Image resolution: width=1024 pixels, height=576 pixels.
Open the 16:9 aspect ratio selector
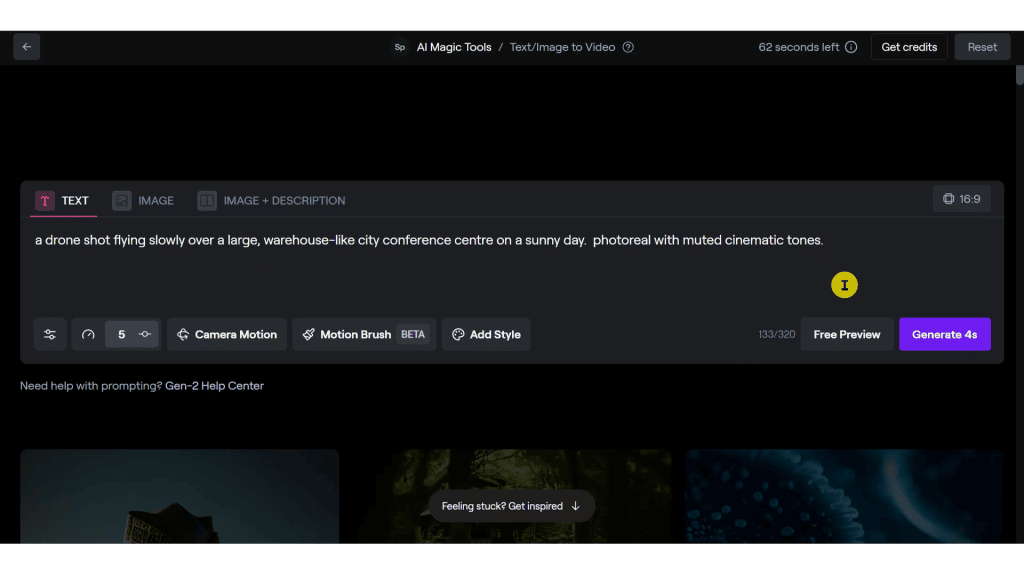click(x=961, y=199)
